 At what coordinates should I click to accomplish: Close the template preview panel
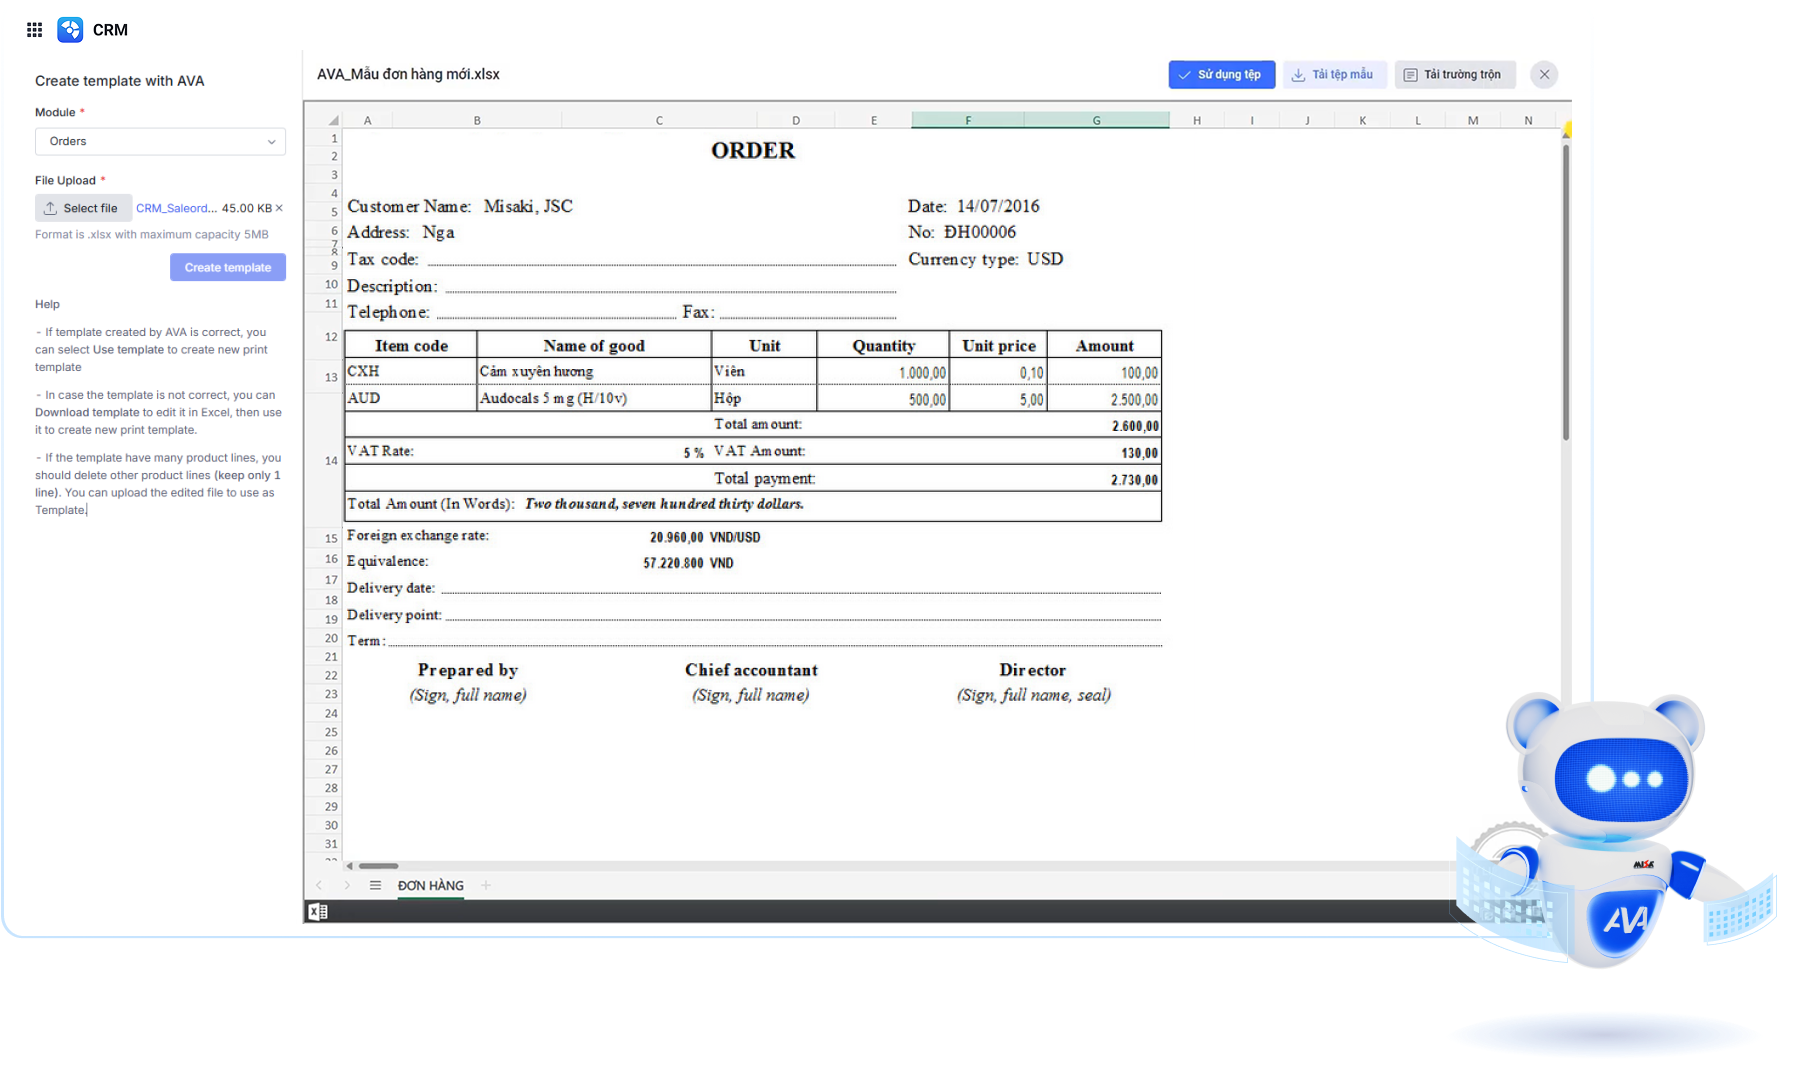click(1544, 75)
